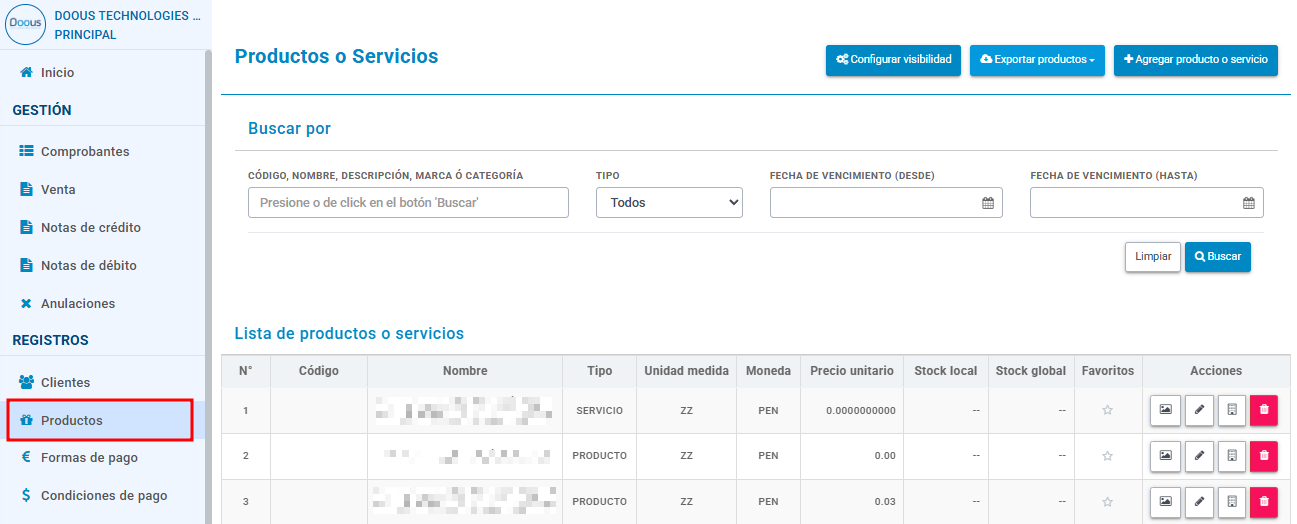Image resolution: width=1297 pixels, height=524 pixels.
Task: Edit the row 1 service with pencil icon
Action: [x=1199, y=410]
